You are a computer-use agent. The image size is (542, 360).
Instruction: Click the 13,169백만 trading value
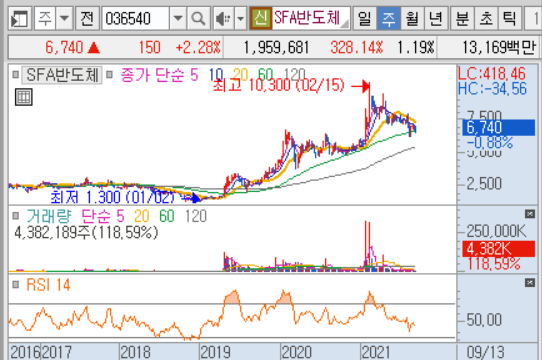[x=499, y=47]
